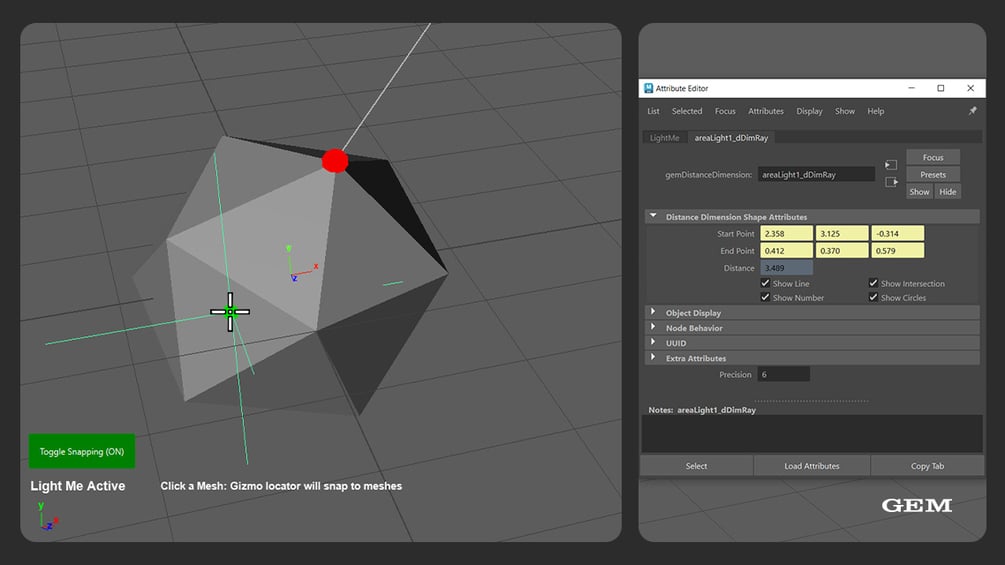Screen dimensions: 1005x565
Task: Click the Precision field showing 6
Action: click(783, 374)
